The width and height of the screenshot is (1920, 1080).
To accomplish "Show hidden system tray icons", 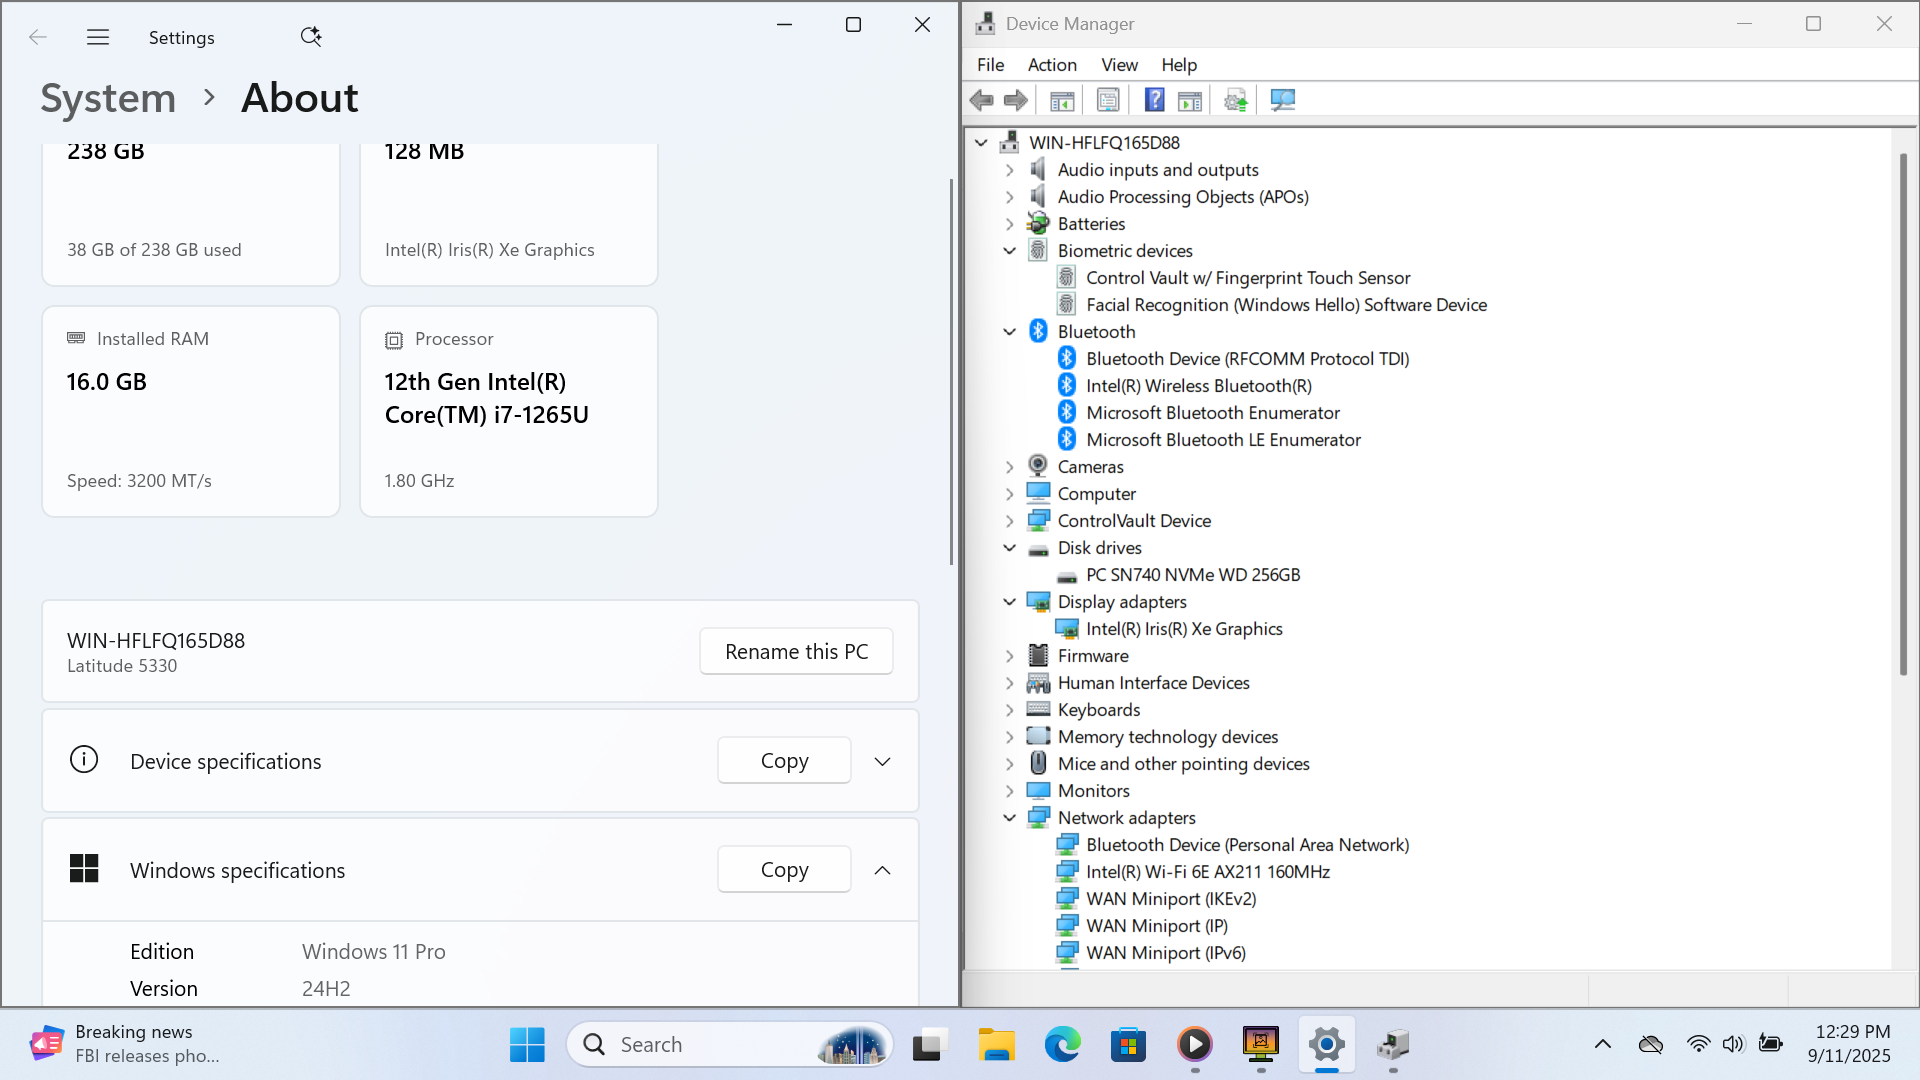I will [1603, 1044].
